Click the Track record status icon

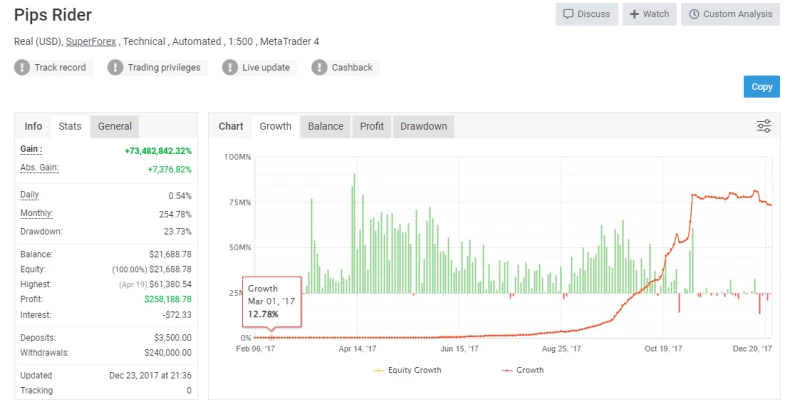[x=22, y=68]
